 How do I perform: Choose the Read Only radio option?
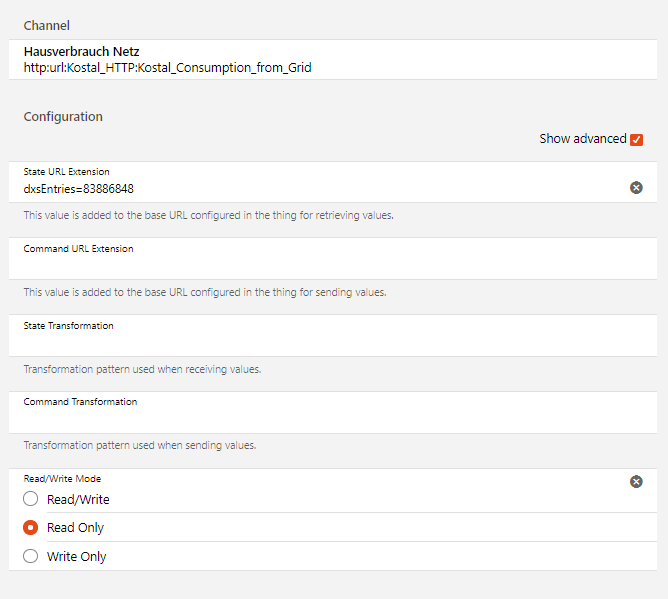(x=31, y=527)
